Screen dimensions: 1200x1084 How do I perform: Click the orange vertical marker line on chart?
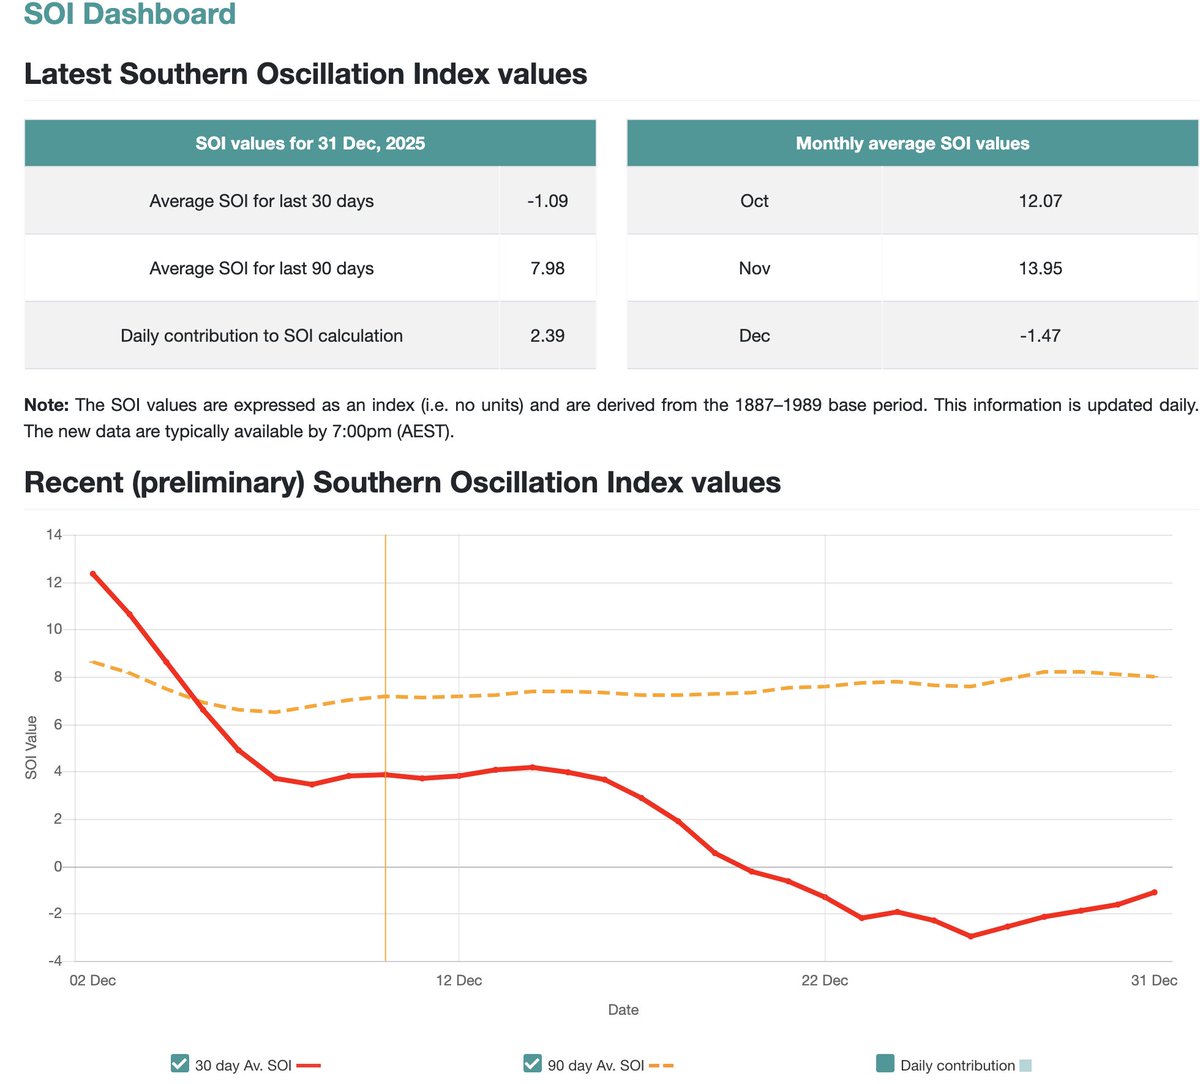(385, 750)
